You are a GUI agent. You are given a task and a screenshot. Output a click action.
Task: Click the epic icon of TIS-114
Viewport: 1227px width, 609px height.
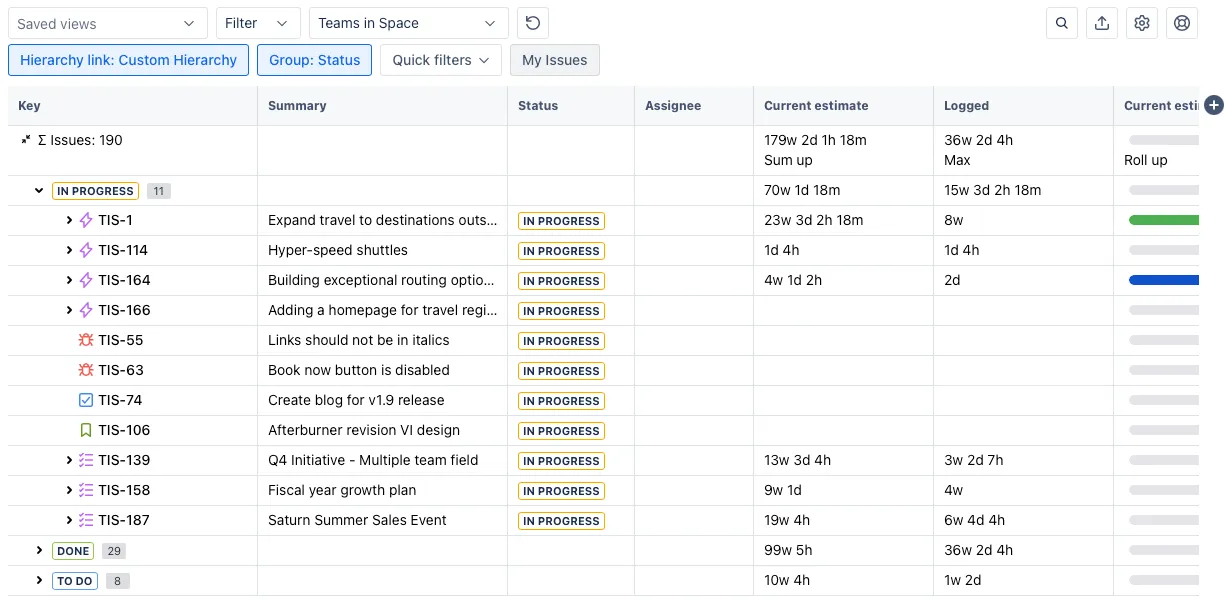[x=86, y=250]
